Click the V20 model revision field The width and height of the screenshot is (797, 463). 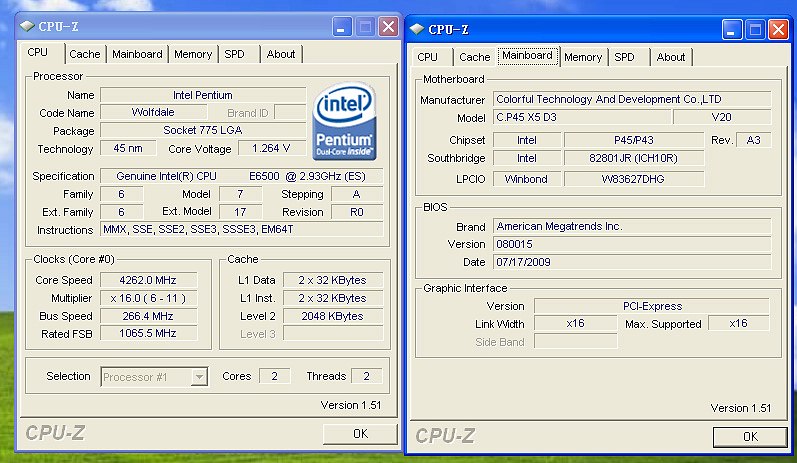click(x=722, y=117)
